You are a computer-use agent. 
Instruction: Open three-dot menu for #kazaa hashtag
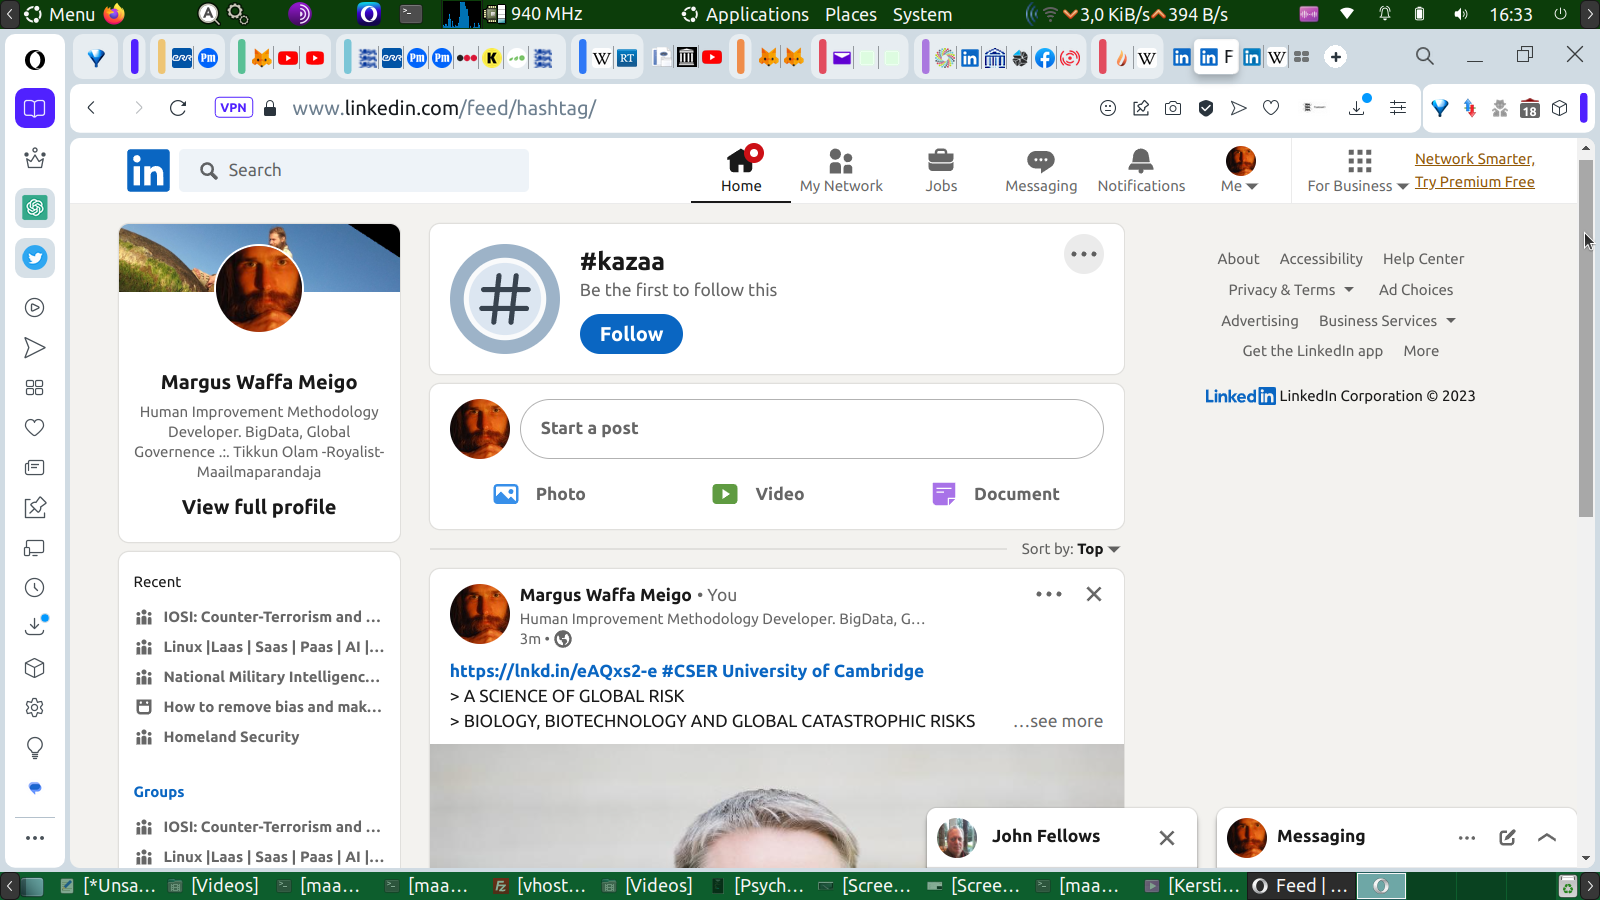point(1083,254)
